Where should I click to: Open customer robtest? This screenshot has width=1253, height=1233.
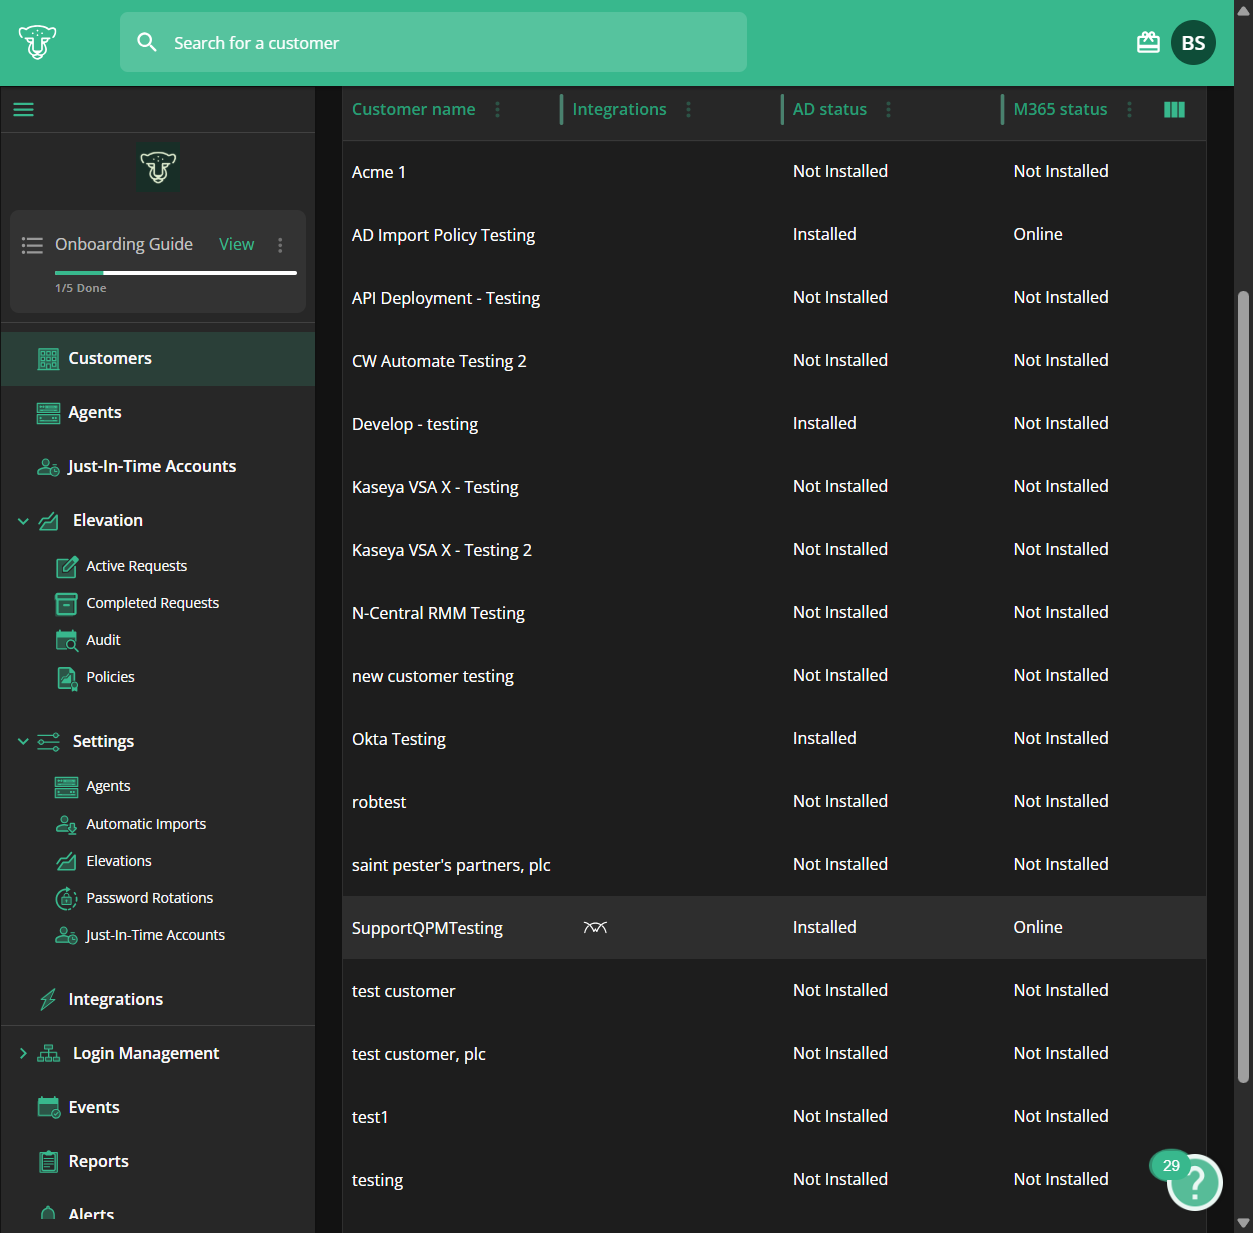[379, 802]
